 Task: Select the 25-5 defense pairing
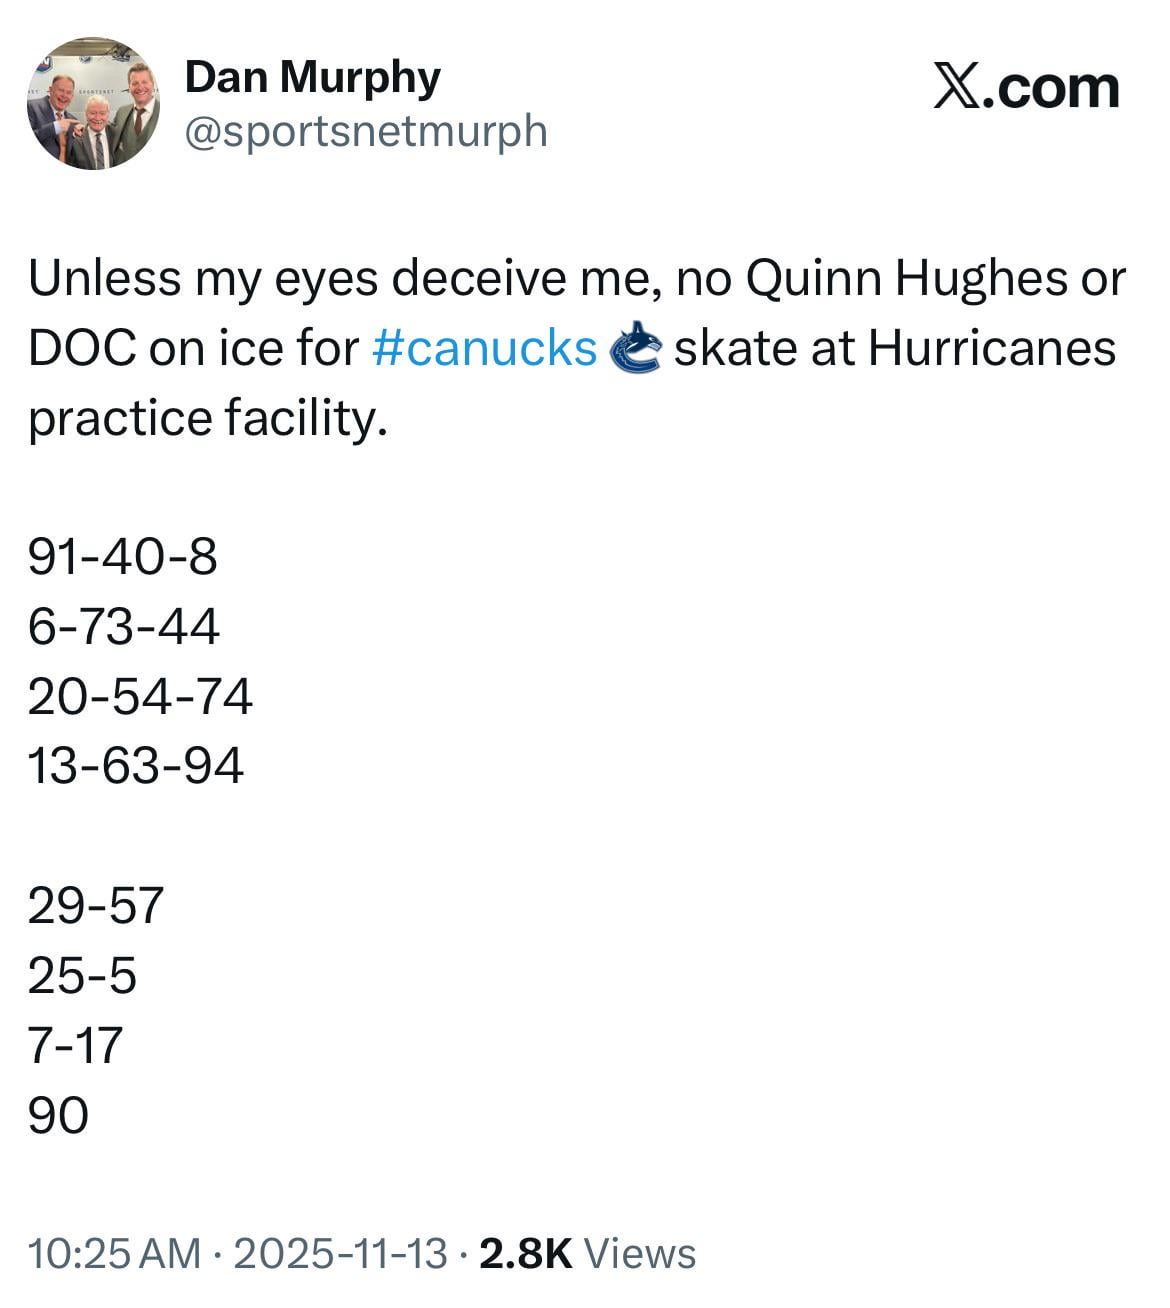pos(82,975)
